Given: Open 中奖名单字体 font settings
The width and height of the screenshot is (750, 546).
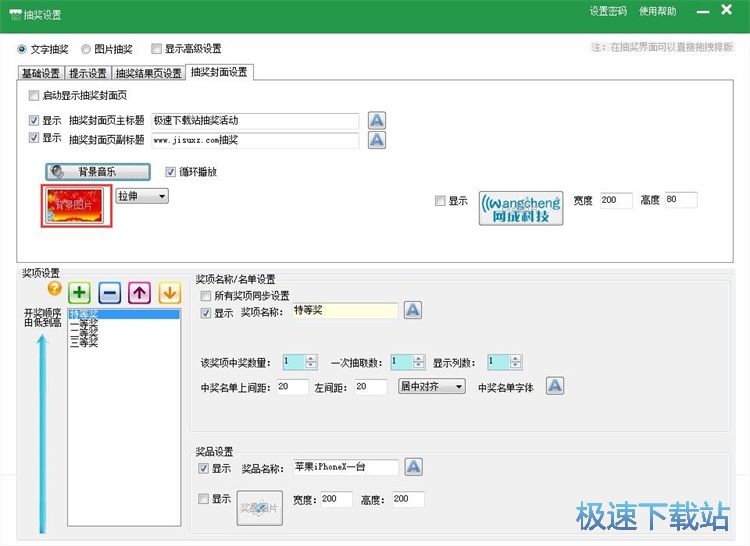Looking at the screenshot, I should coord(555,386).
